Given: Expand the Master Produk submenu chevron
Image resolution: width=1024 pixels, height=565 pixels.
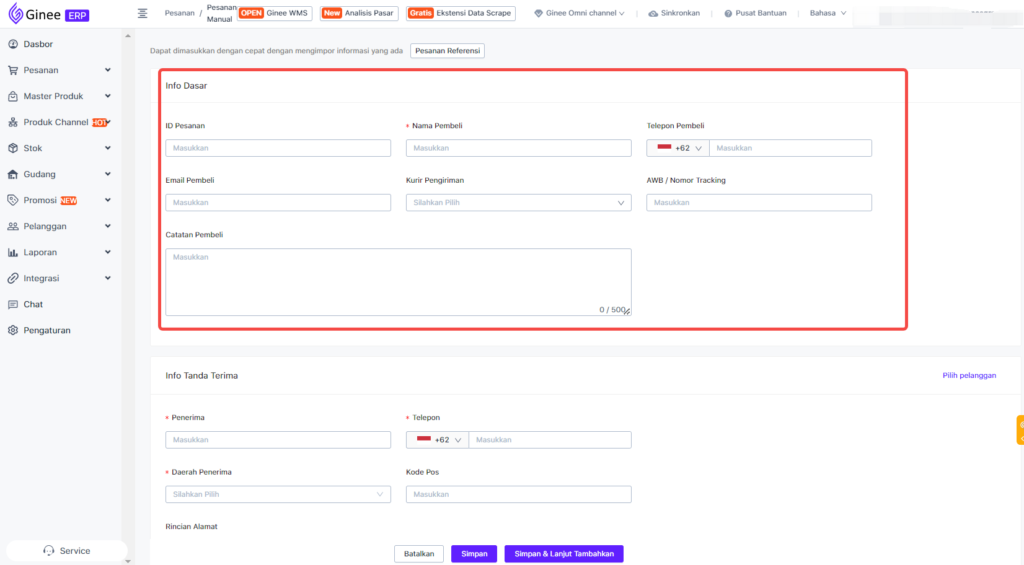Looking at the screenshot, I should 108,96.
